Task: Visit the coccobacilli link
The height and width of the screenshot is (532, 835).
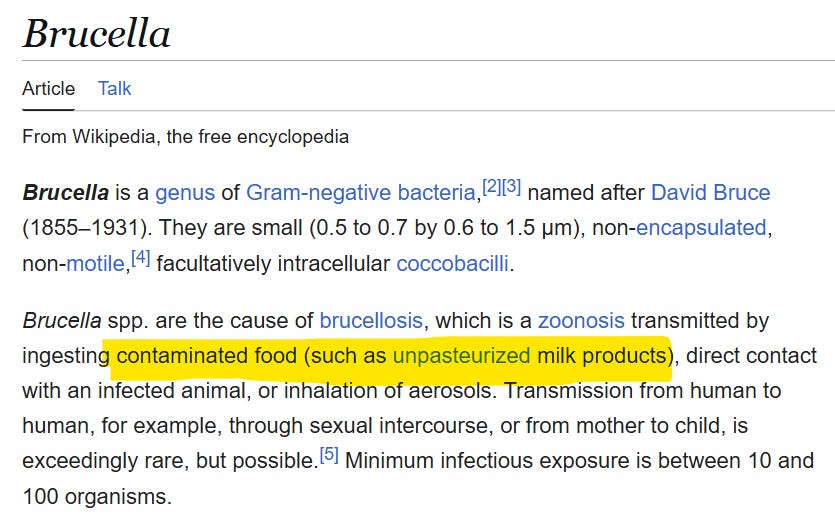Action: point(453,264)
